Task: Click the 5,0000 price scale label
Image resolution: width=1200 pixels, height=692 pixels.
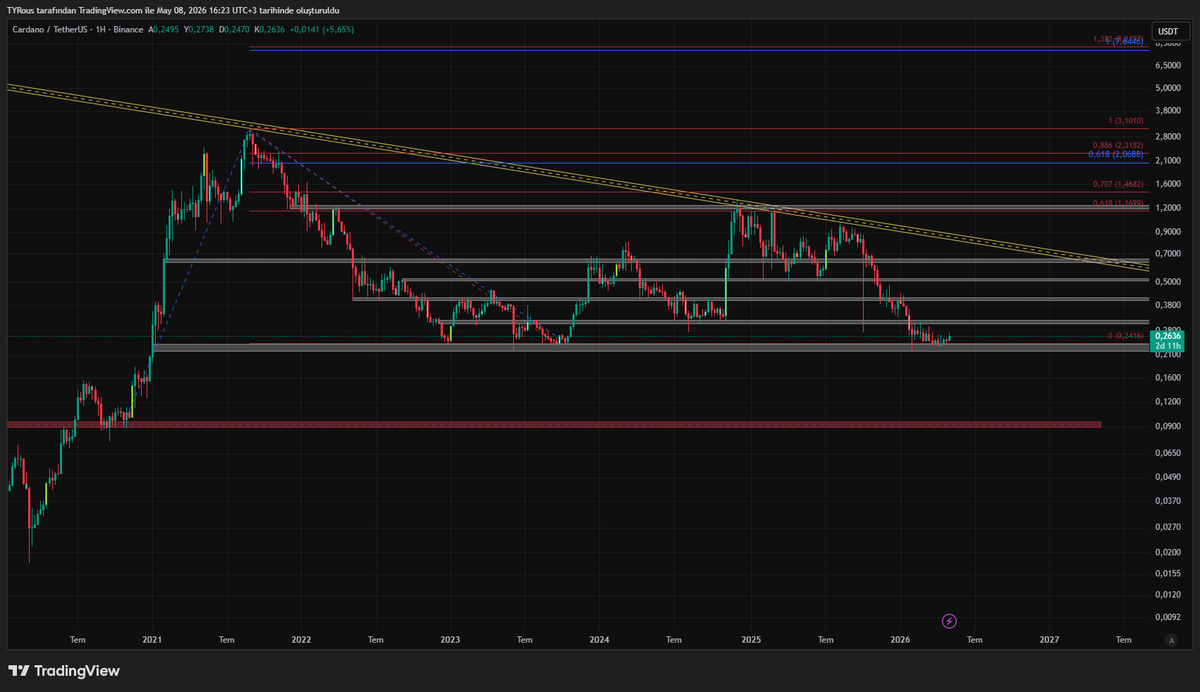Action: [x=1167, y=88]
